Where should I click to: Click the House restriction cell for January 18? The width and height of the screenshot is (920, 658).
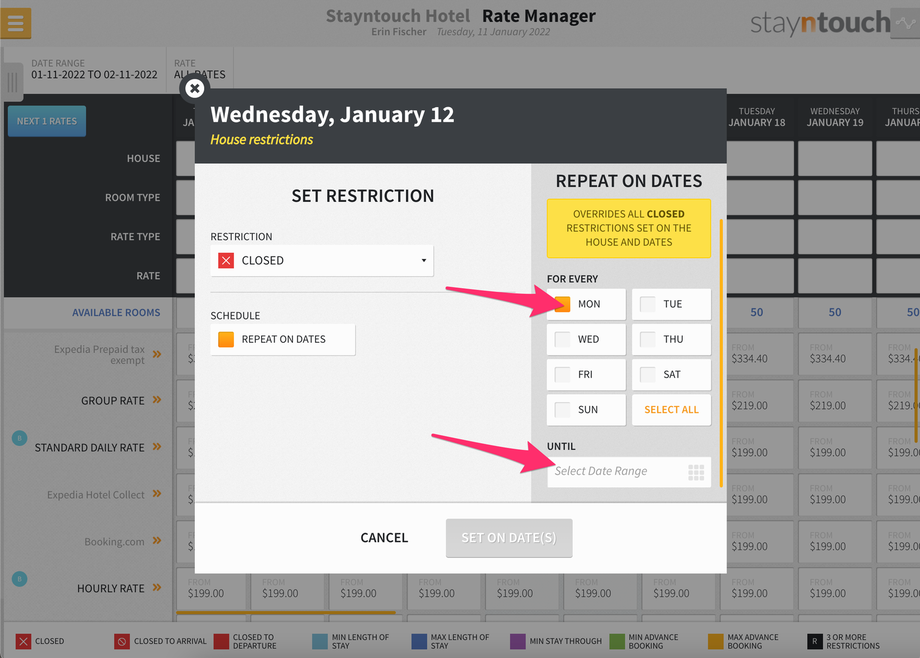pos(760,158)
